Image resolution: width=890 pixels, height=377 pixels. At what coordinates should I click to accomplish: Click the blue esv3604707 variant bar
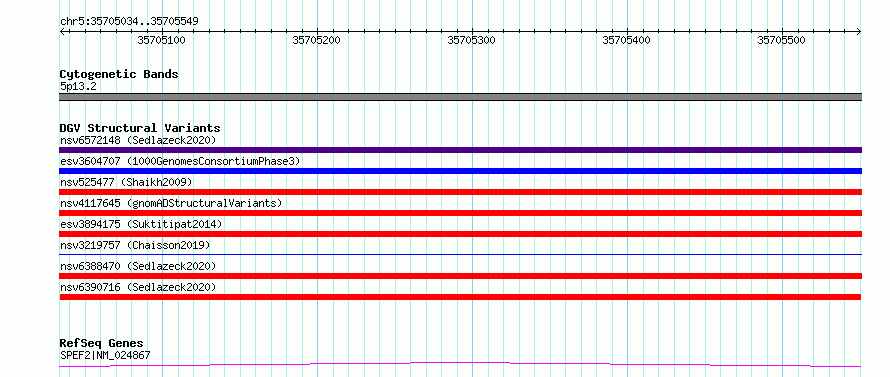pyautogui.click(x=460, y=171)
